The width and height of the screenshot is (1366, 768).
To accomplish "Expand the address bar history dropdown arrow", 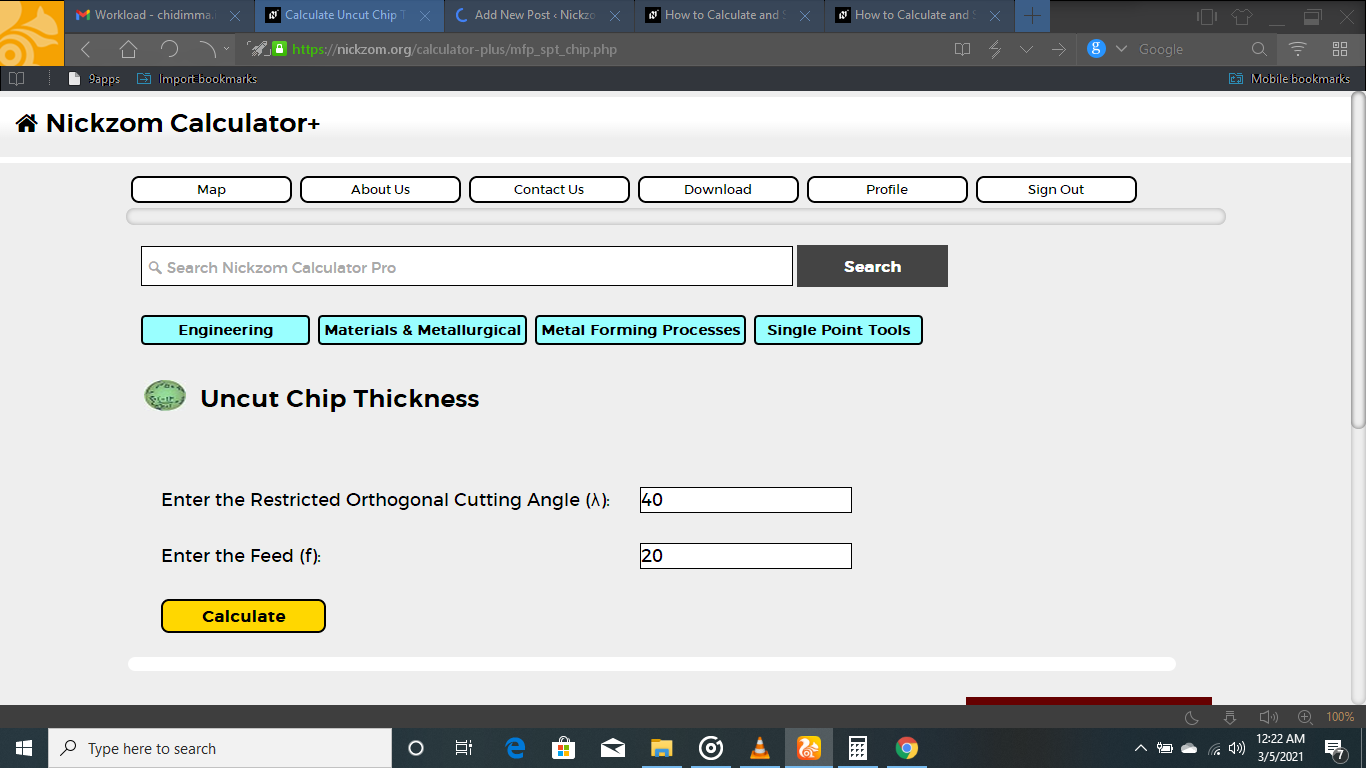I will (x=1027, y=49).
